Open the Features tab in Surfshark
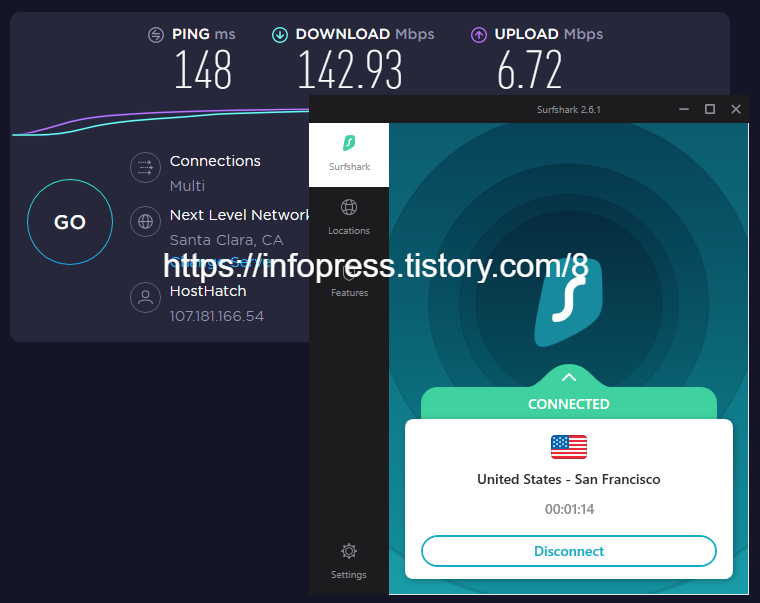 pyautogui.click(x=349, y=281)
